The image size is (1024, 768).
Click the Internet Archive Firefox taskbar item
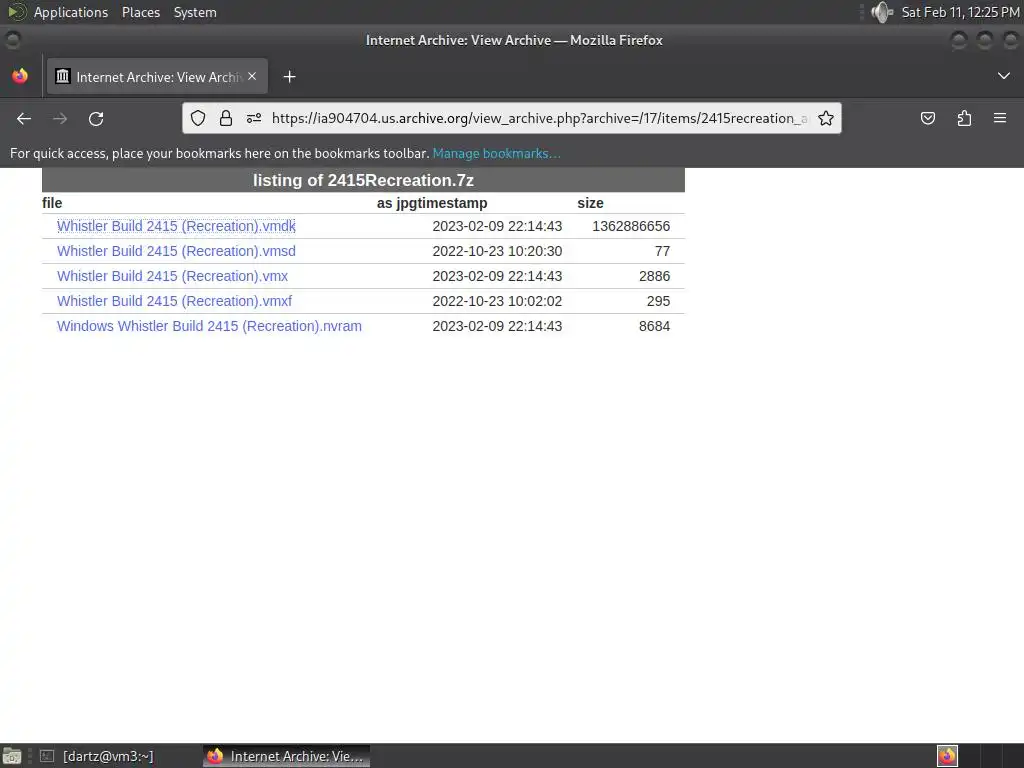286,756
